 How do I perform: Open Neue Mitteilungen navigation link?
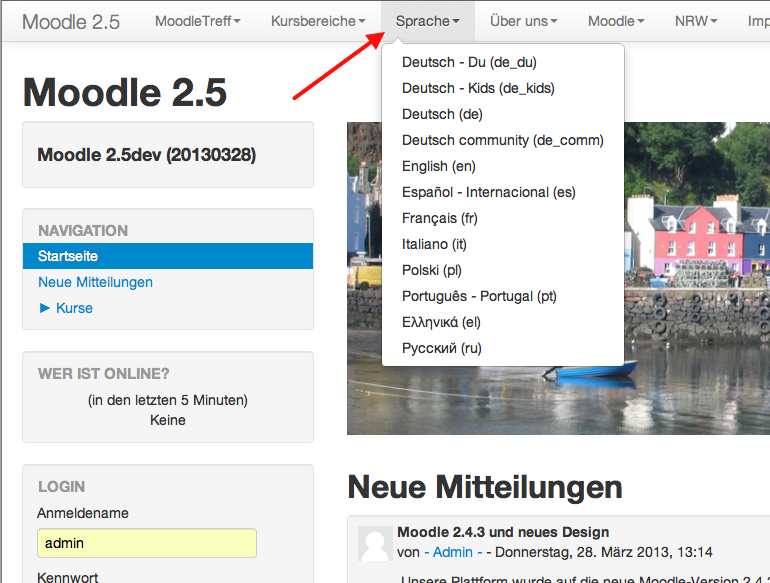coord(95,282)
